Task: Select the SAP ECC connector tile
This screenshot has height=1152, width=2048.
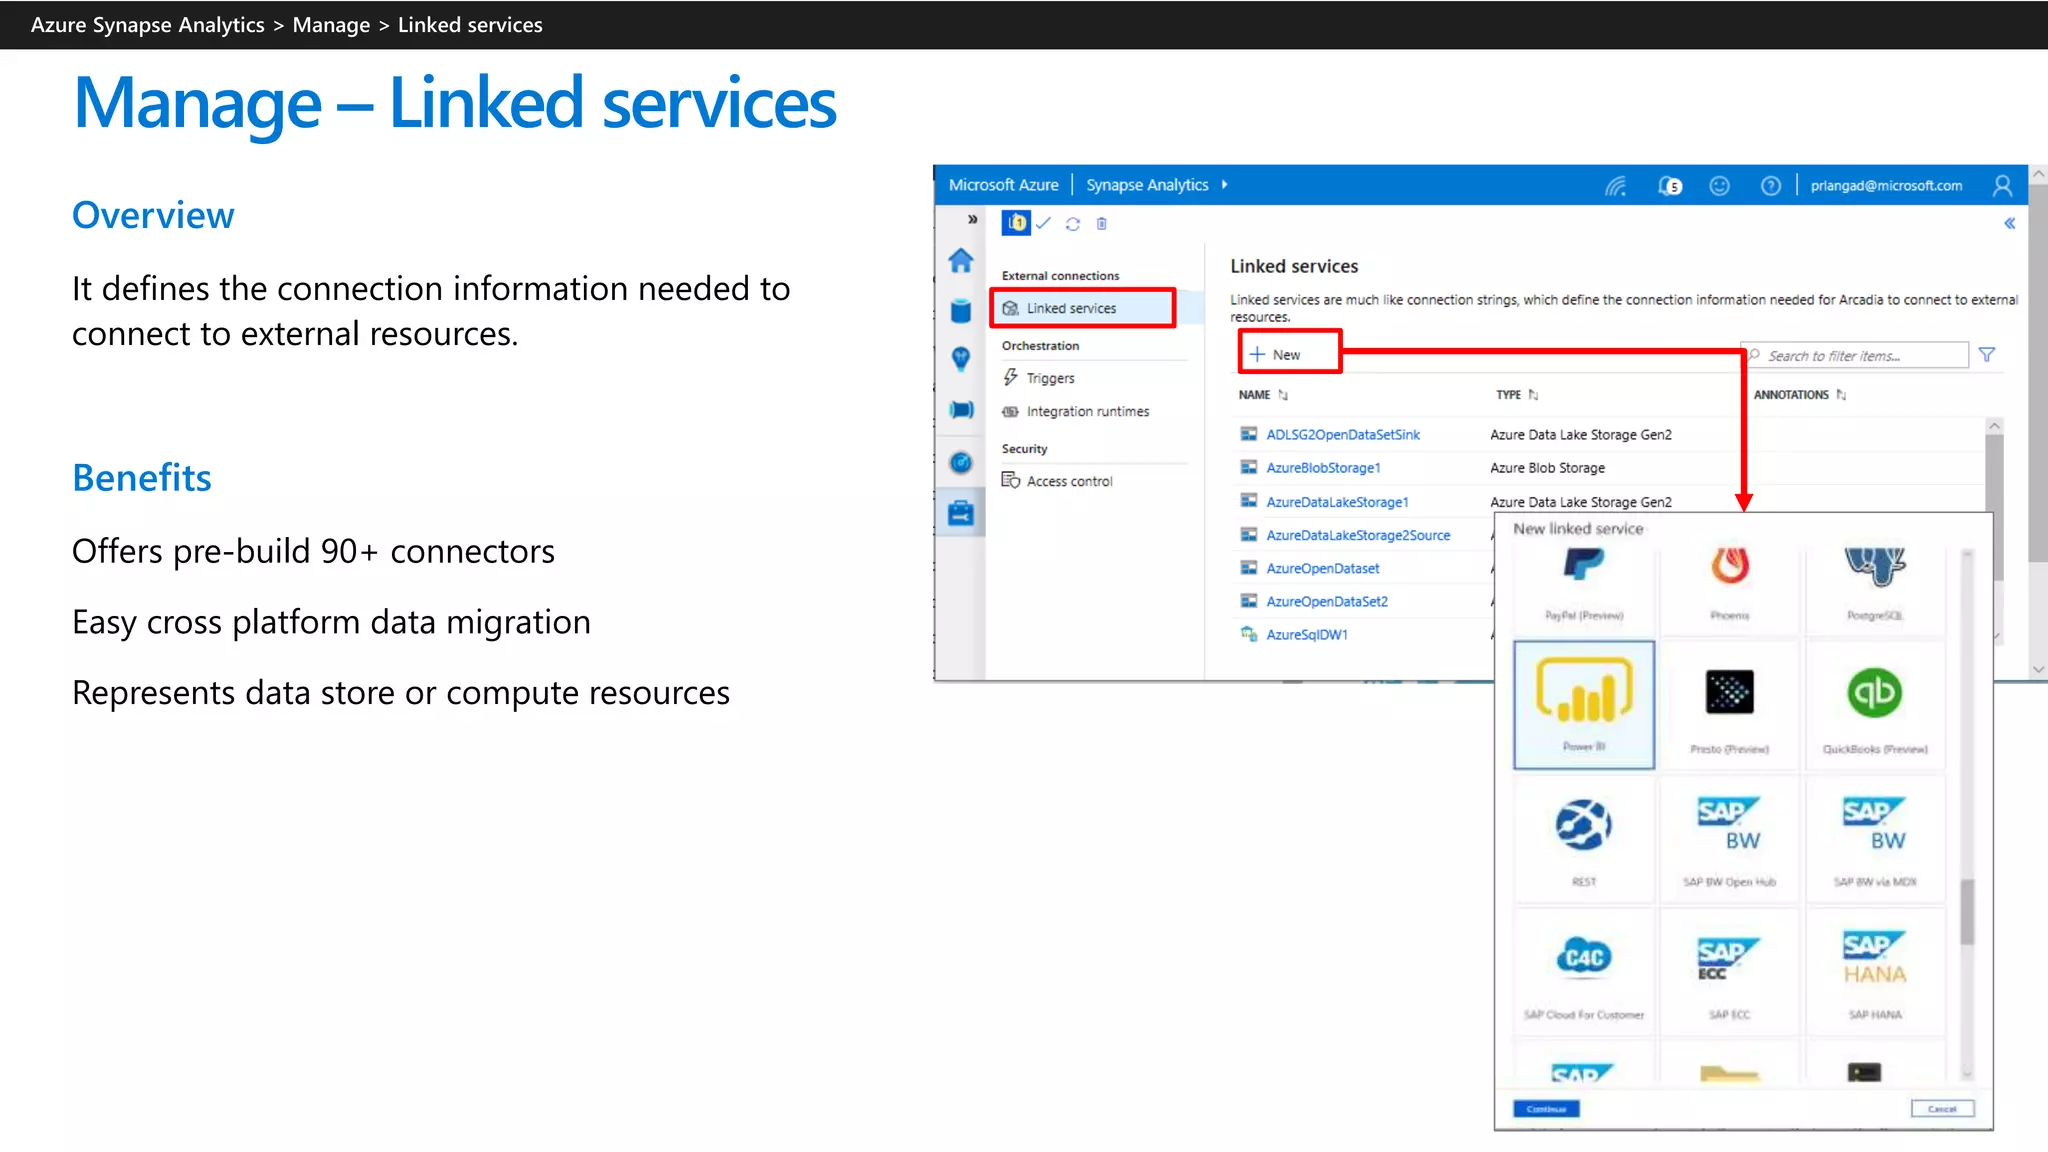Action: 1729,971
